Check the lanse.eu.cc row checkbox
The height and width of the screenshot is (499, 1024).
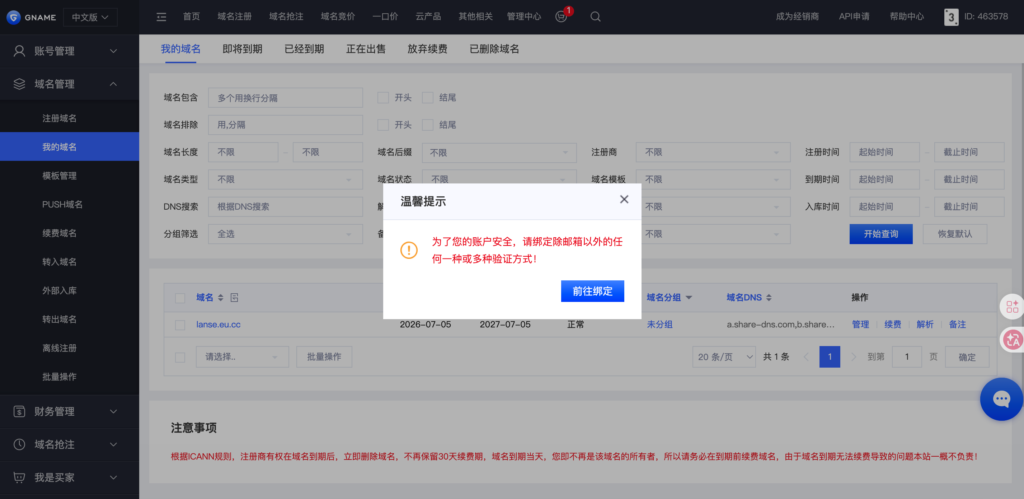(180, 325)
